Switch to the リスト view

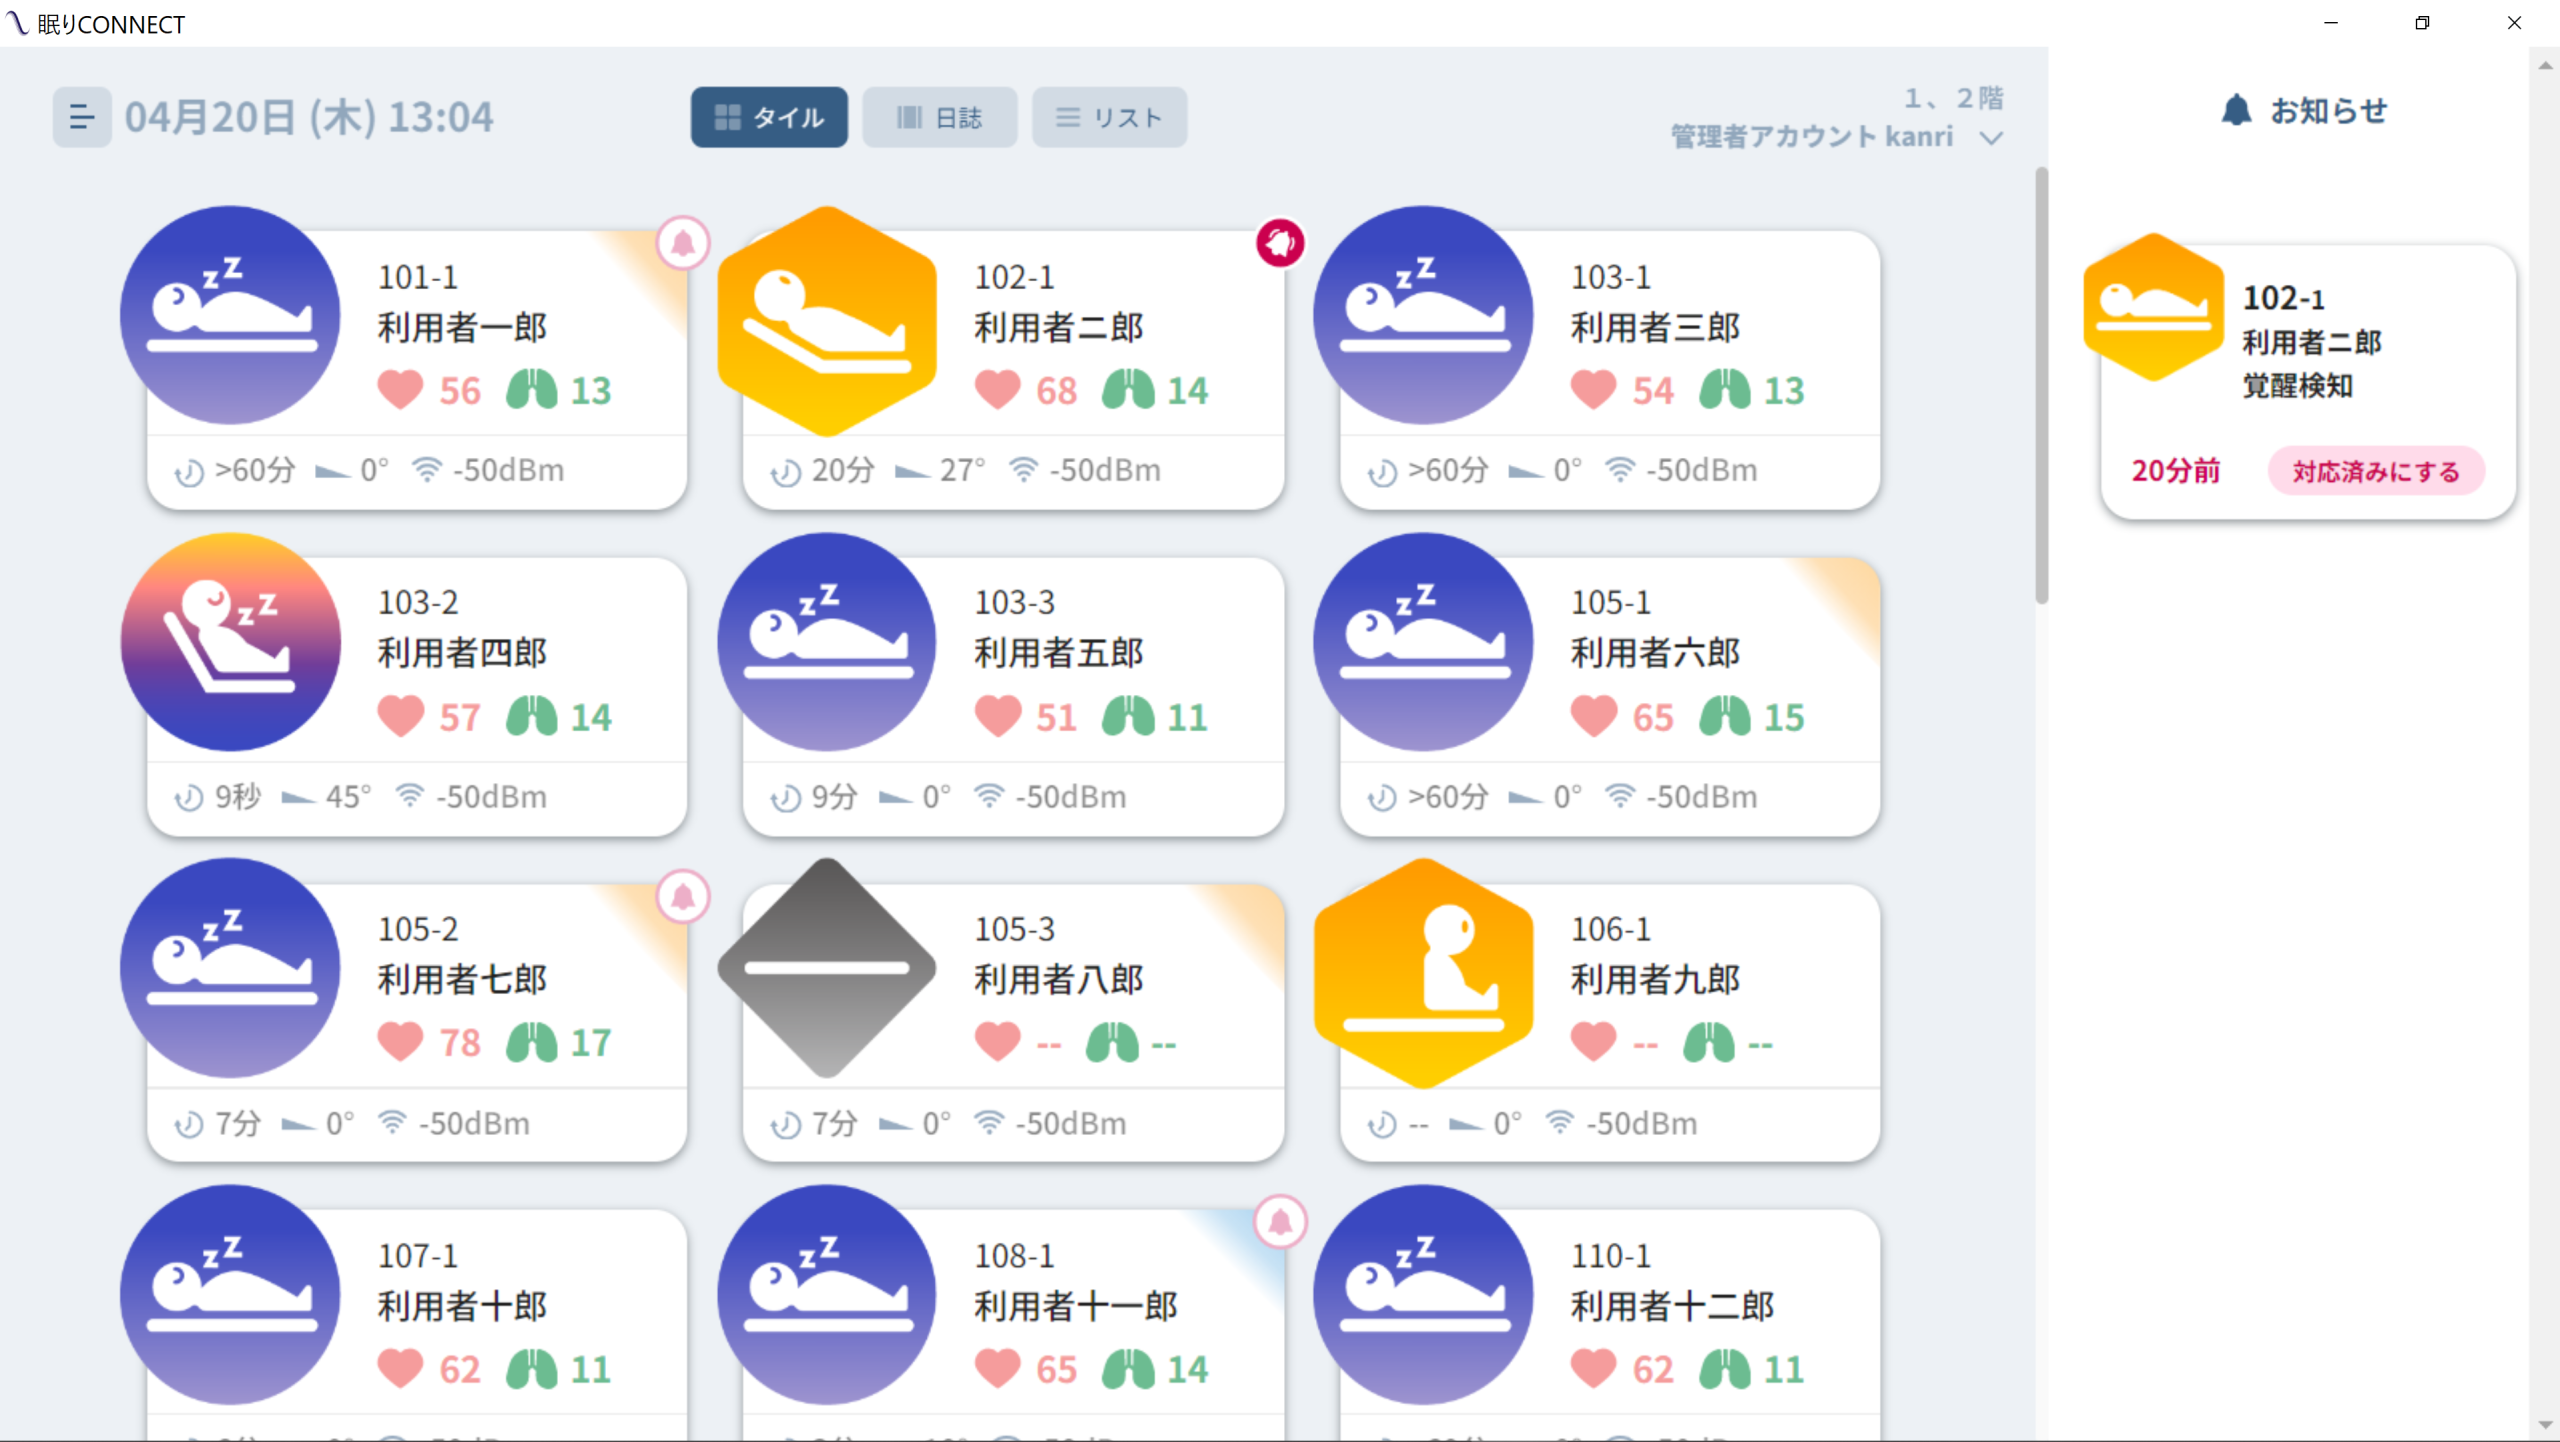1109,118
